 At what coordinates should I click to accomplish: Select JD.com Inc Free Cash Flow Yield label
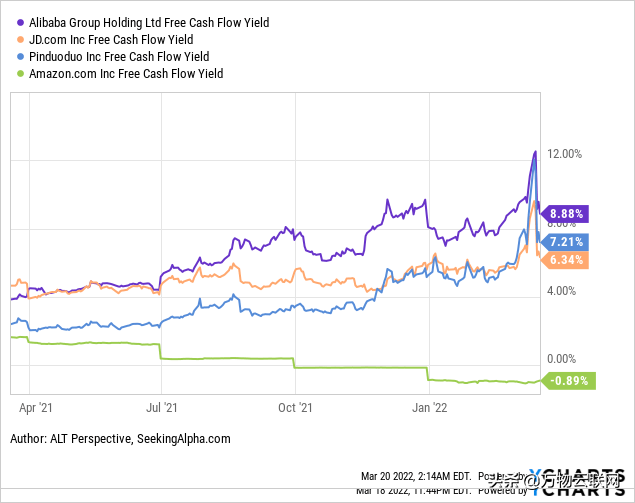111,40
